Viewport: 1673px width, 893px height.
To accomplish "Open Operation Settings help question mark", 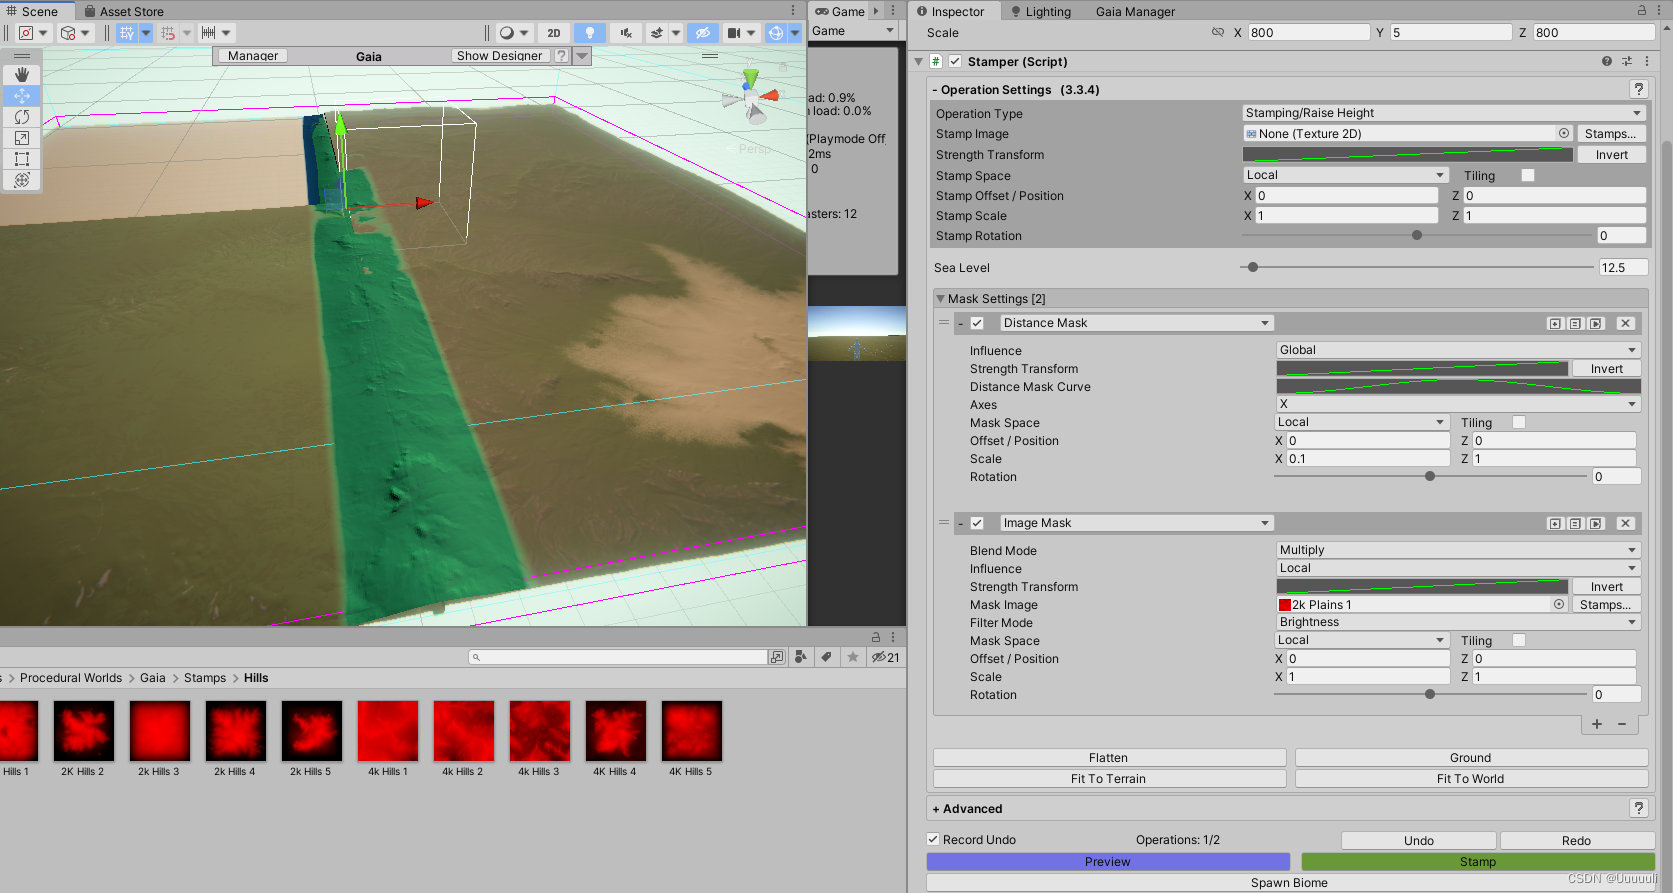I will pos(1639,89).
